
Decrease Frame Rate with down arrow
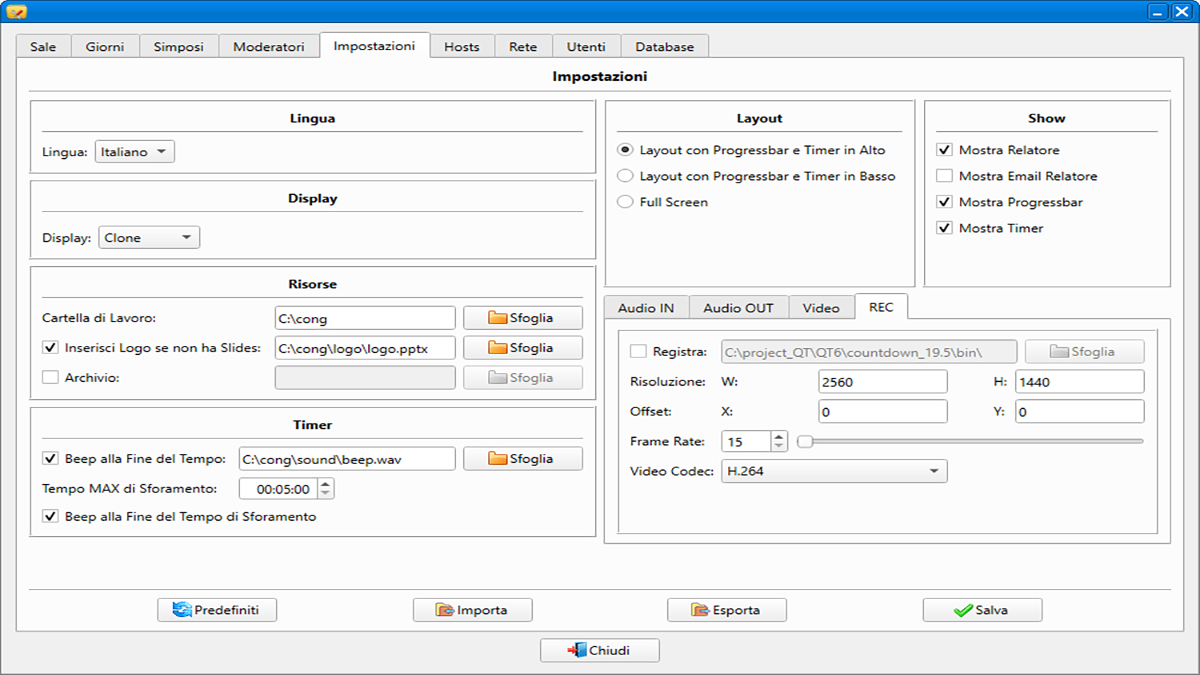tap(780, 446)
